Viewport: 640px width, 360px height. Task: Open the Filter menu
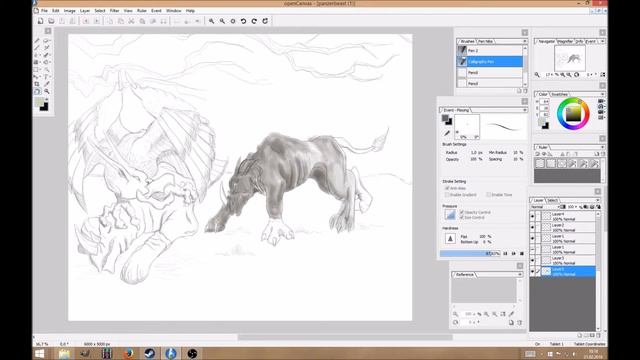coord(114,11)
